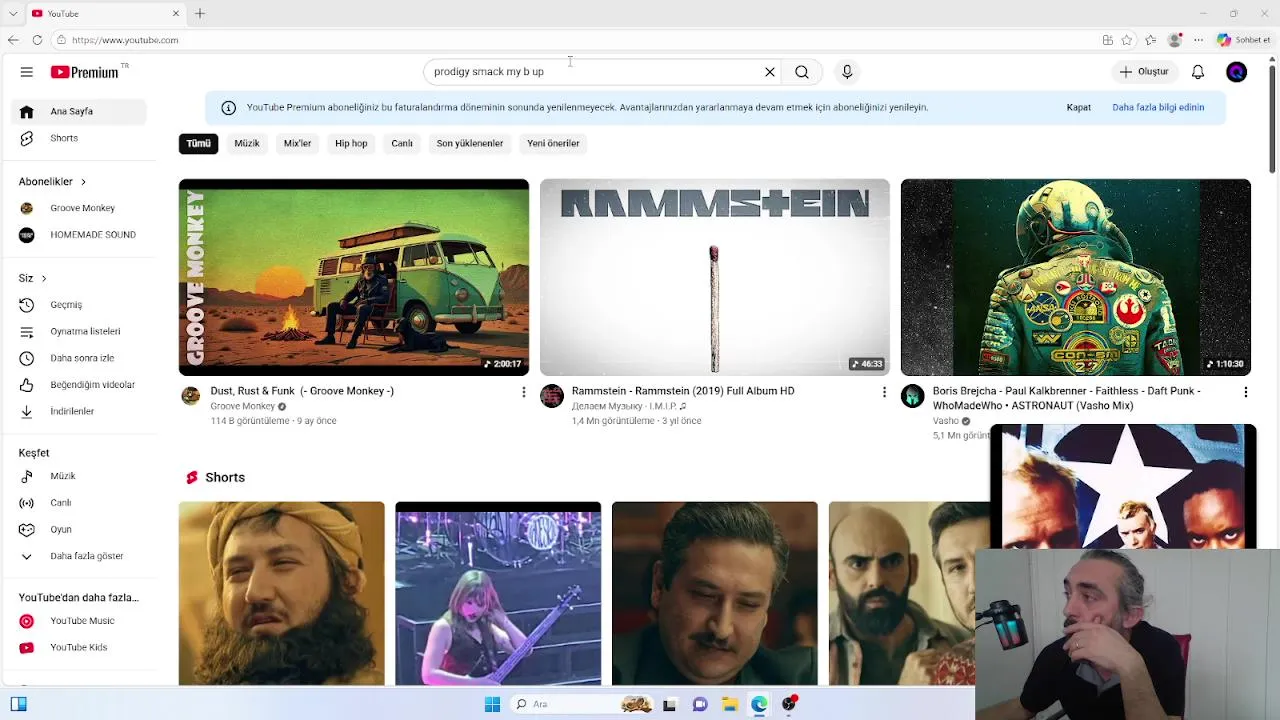This screenshot has width=1280, height=720.
Task: Go back in the browser
Action: click(x=13, y=40)
